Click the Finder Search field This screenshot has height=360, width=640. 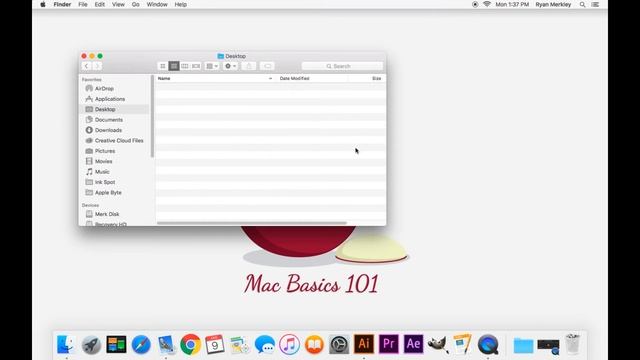(x=342, y=66)
